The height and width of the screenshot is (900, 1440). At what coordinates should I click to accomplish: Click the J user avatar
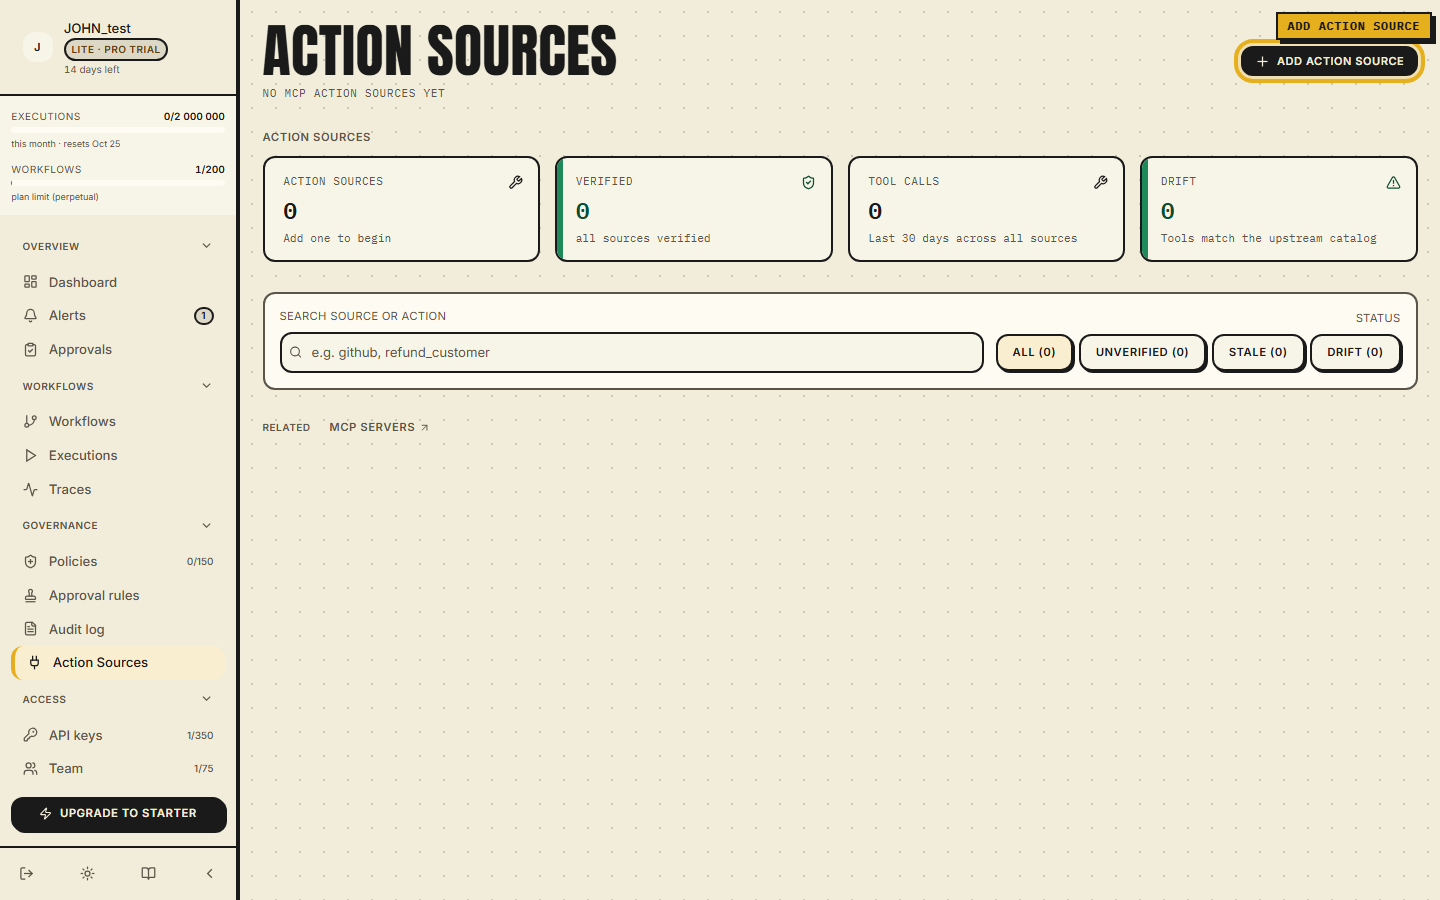point(37,47)
